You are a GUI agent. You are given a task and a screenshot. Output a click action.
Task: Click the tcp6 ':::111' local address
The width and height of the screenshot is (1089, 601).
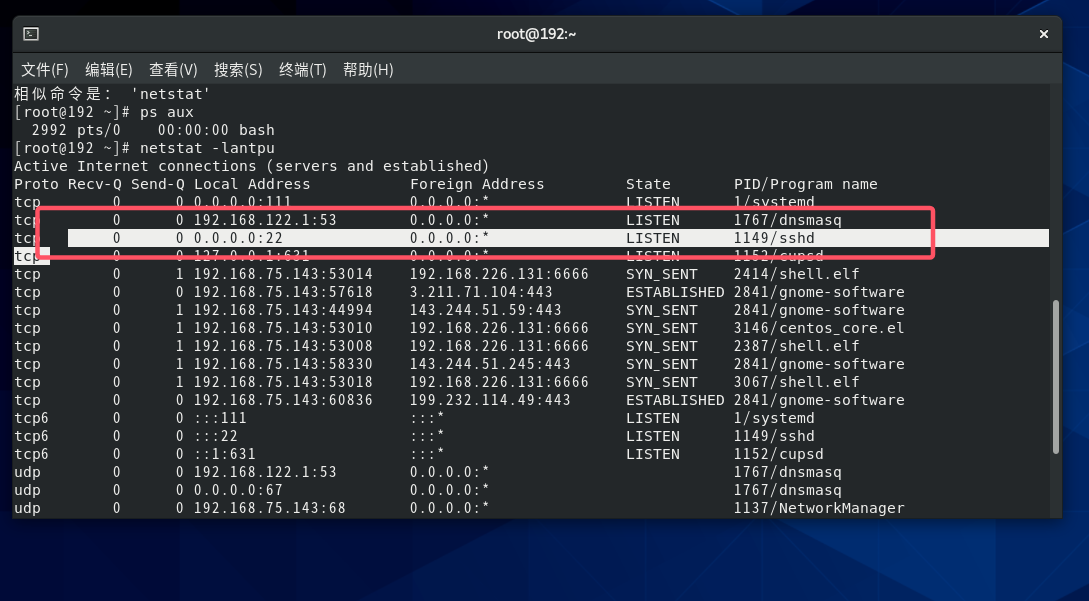220,418
